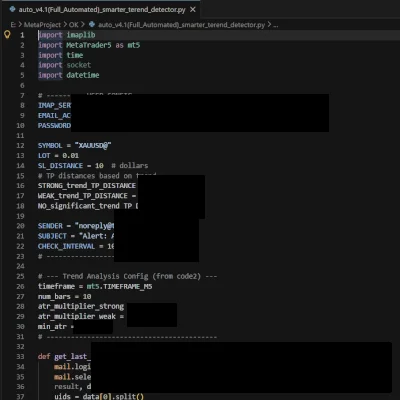Screen dimensions: 400x400
Task: Click 'WEAK_trend_TP_DISTANCE' variable
Action: tap(83, 196)
